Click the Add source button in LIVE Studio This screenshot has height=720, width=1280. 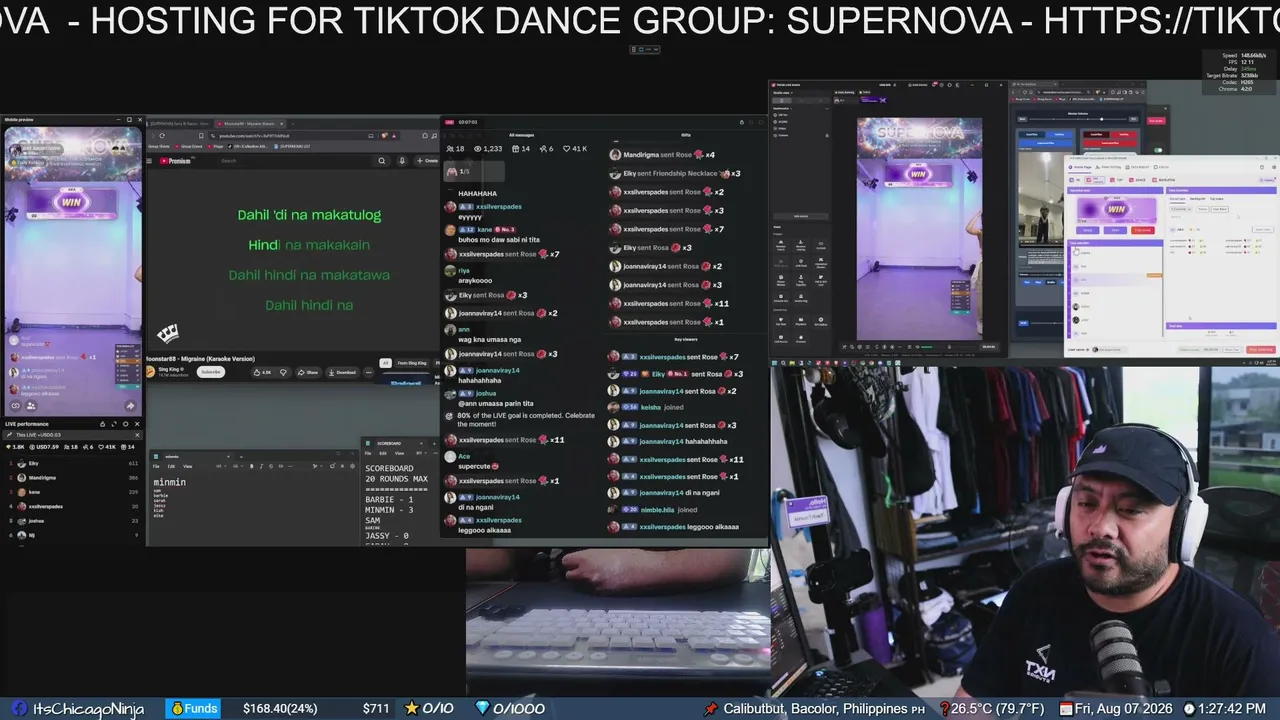(801, 215)
